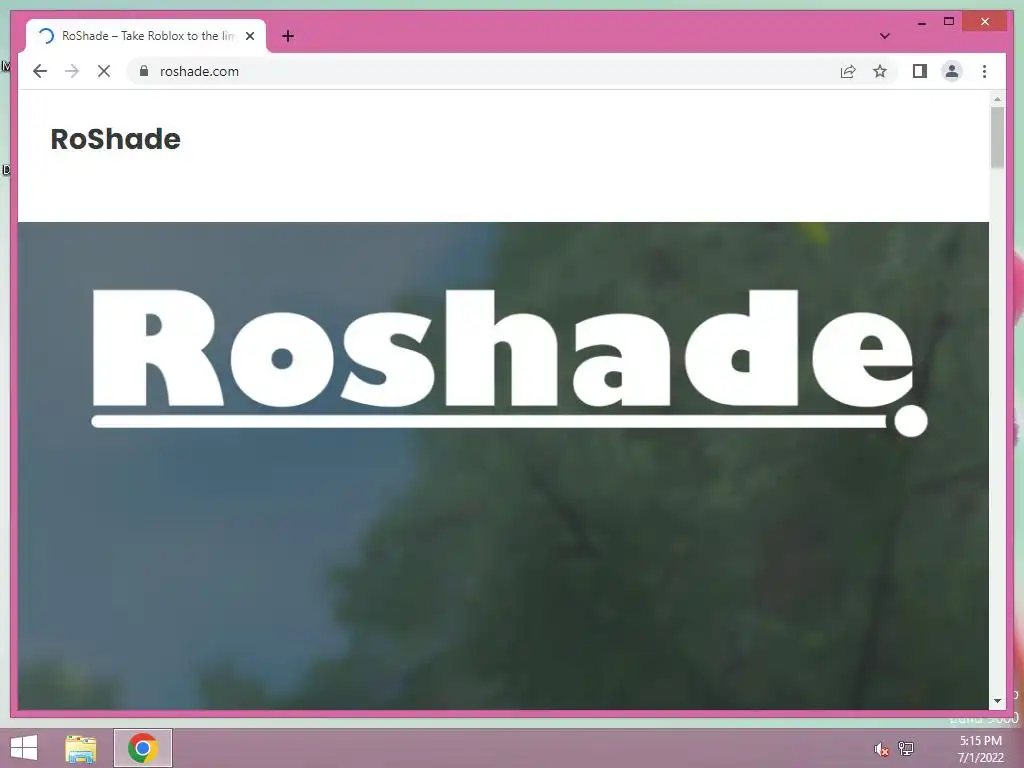
Task: Click the vertical scrollbar thumb
Action: 997,137
